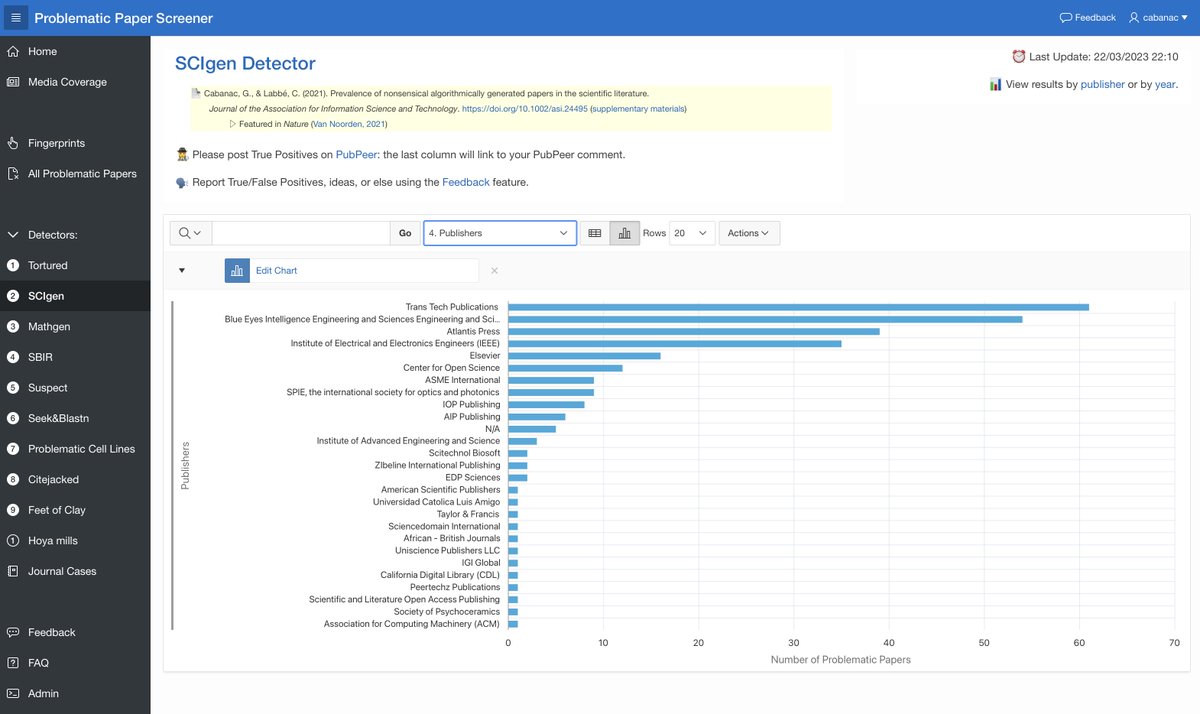
Task: Click the All Problematic Papers file icon
Action: pos(13,174)
